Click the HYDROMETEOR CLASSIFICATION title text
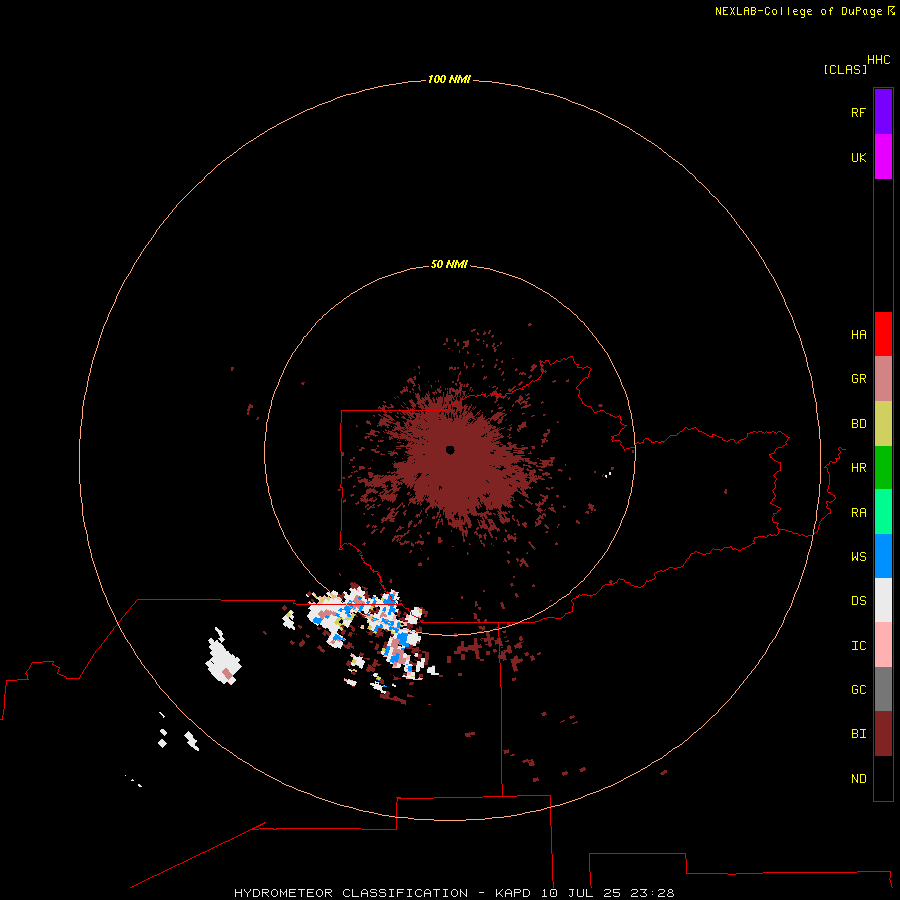The image size is (900, 900). tap(351, 893)
